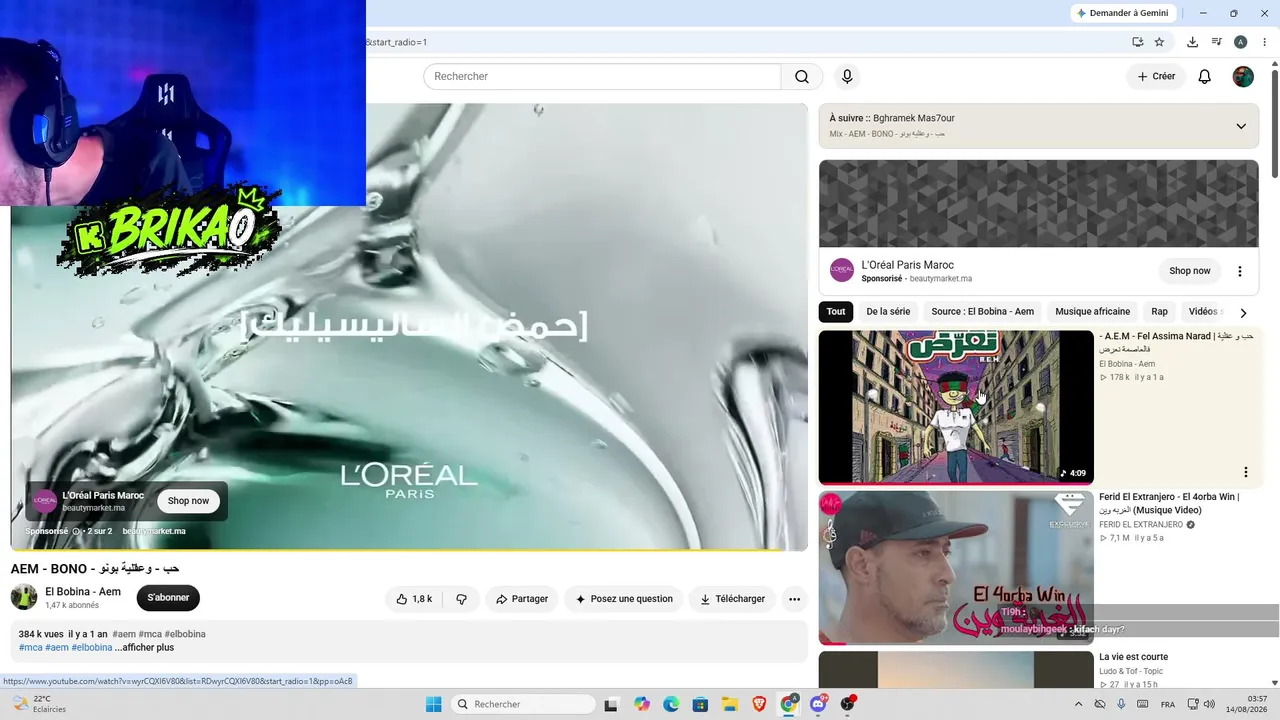Viewport: 1280px width, 720px height.
Task: Click the yellow ad progress bar
Action: [409, 550]
